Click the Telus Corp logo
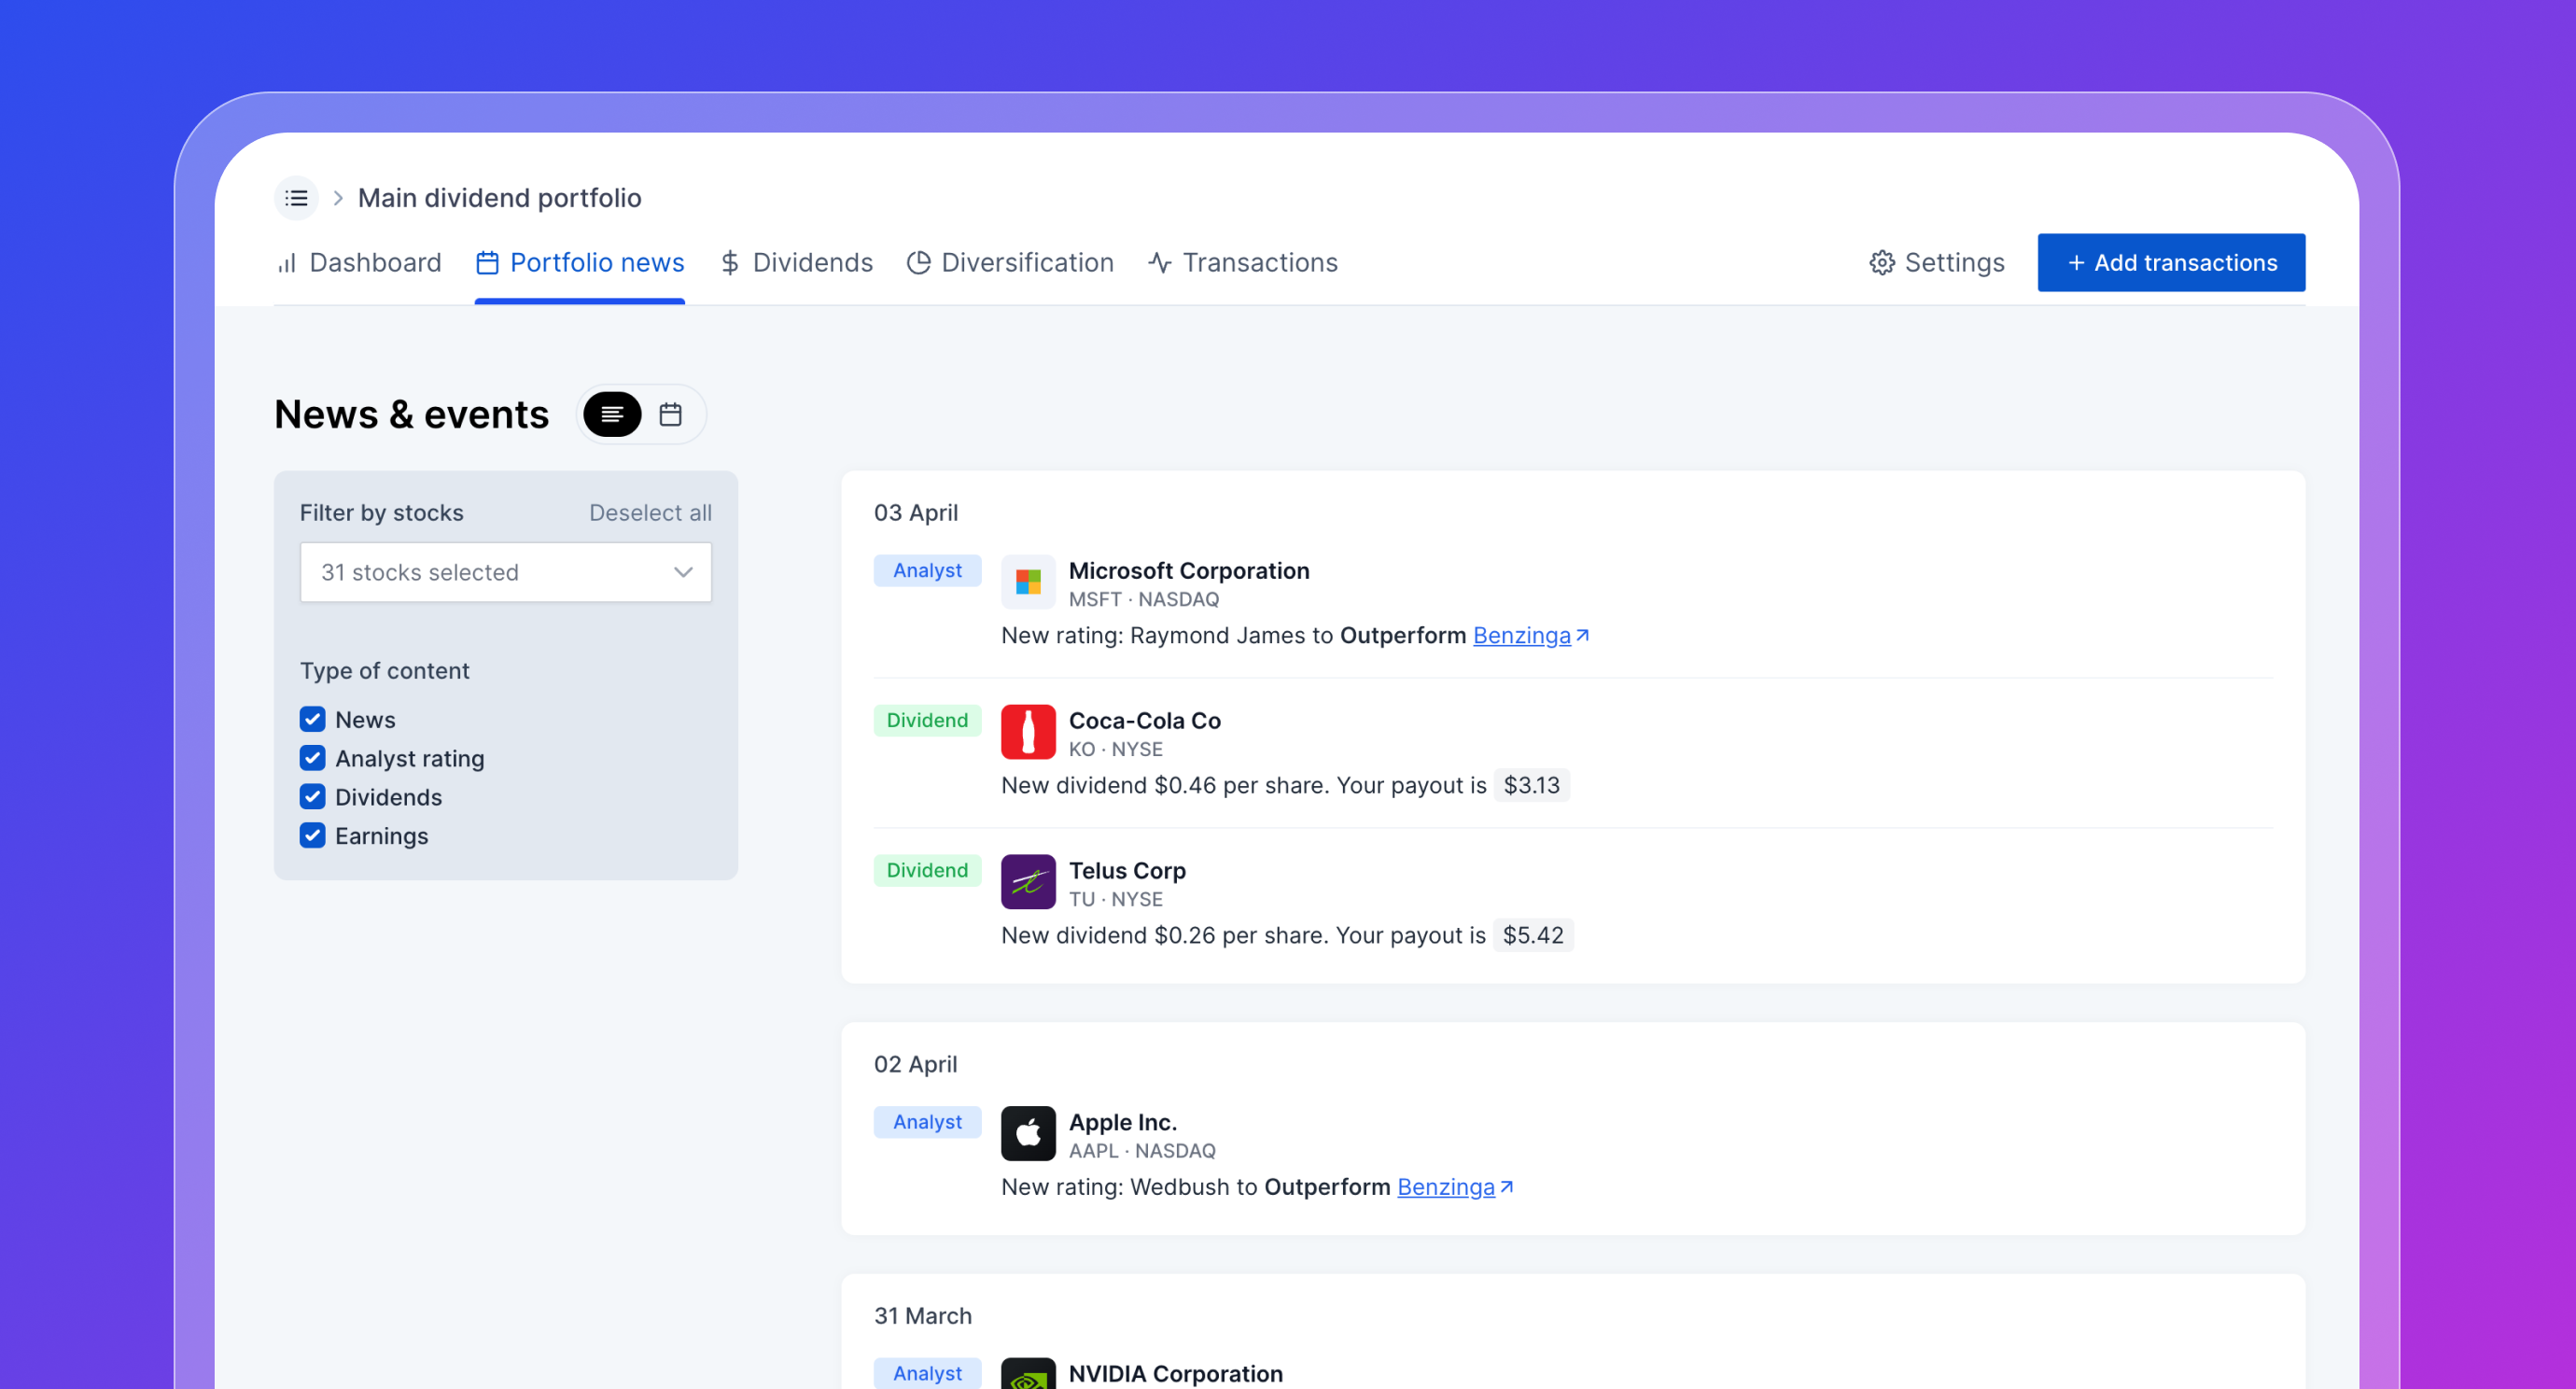2576x1389 pixels. coord(1027,882)
